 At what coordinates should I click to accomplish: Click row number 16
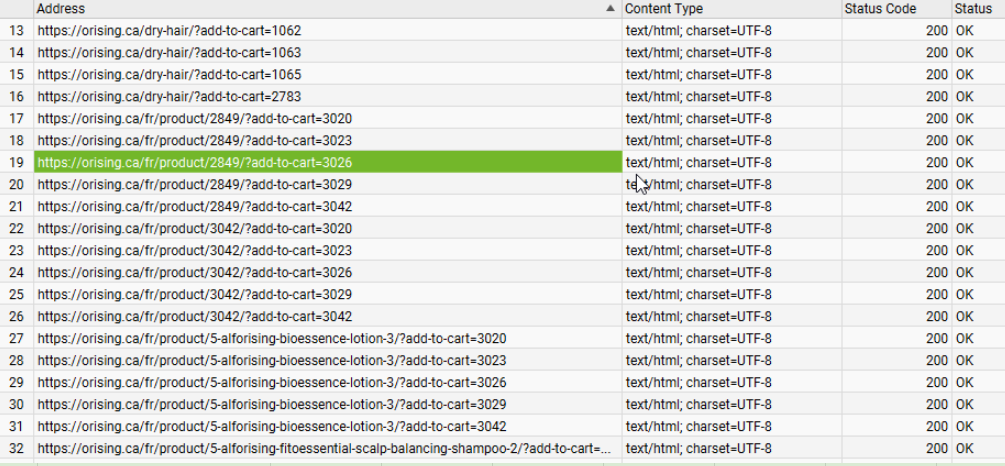pyautogui.click(x=17, y=96)
